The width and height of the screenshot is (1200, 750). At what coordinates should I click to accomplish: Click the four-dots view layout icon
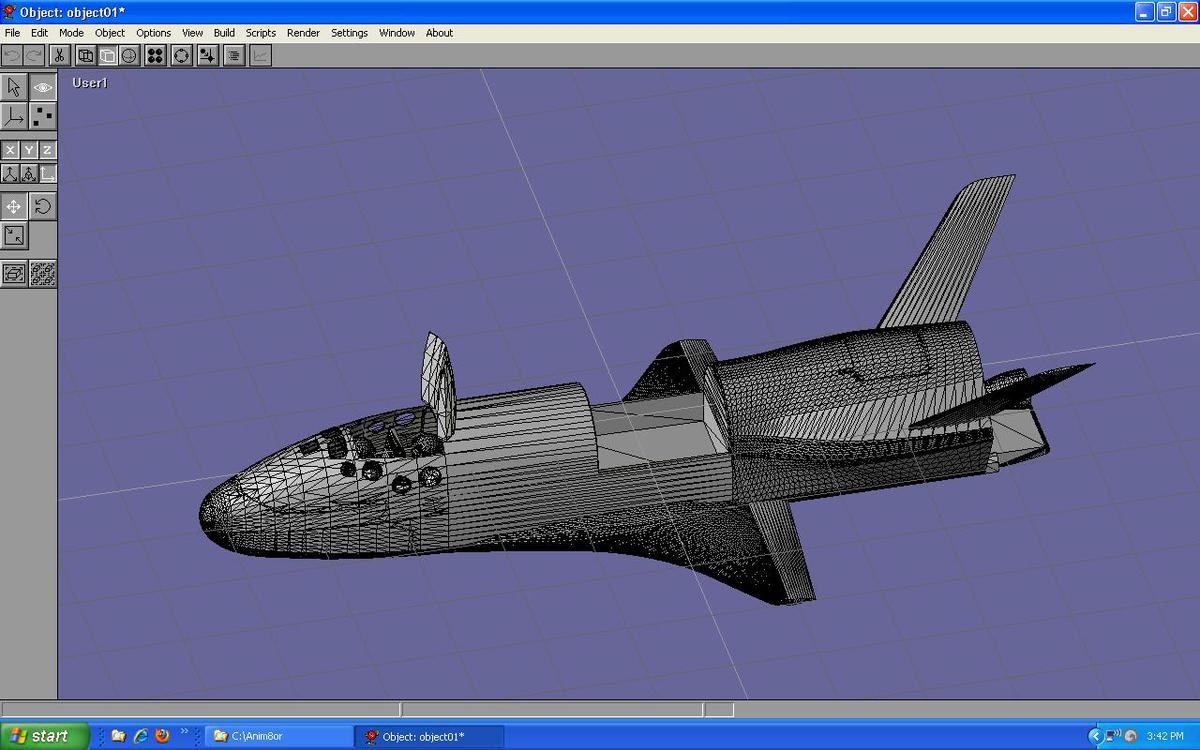[155, 56]
